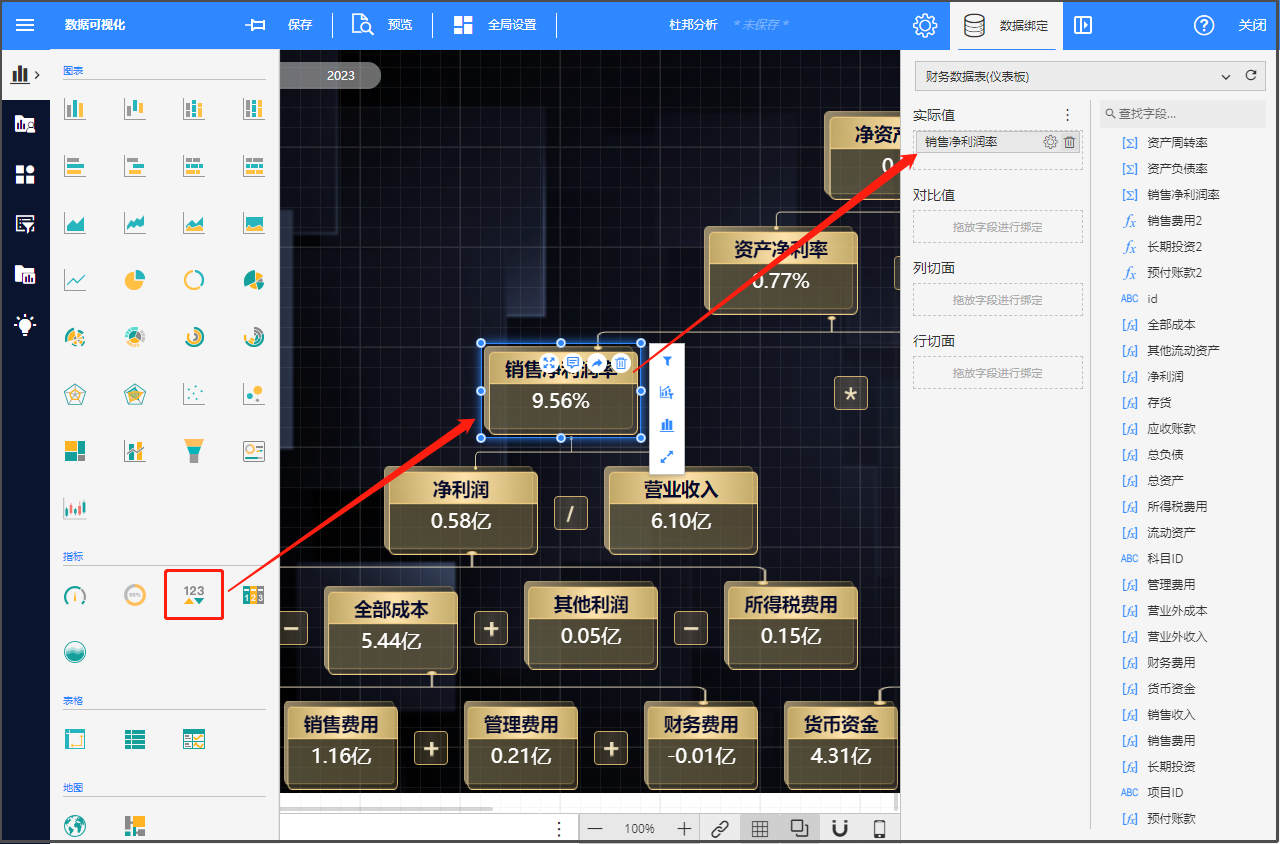Toggle magnet snapping in bottom toolbar

840,828
